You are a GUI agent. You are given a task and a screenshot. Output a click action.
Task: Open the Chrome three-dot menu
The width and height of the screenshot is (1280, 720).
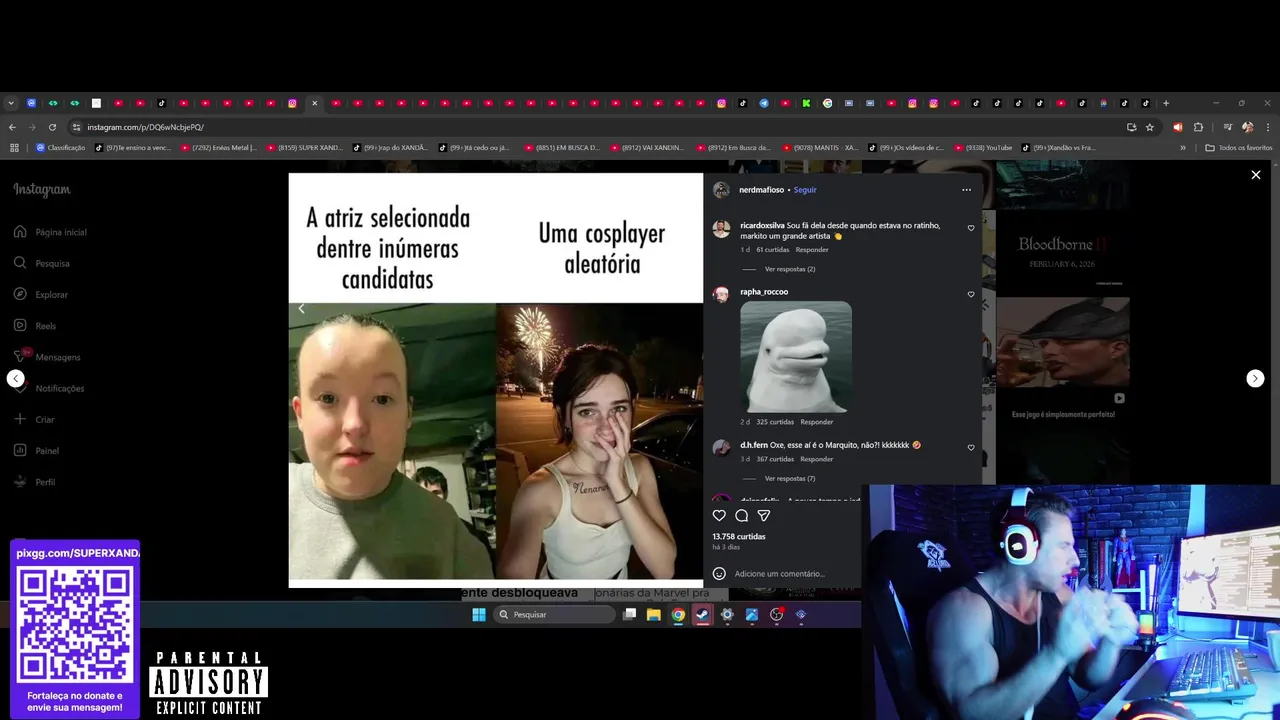click(1267, 127)
